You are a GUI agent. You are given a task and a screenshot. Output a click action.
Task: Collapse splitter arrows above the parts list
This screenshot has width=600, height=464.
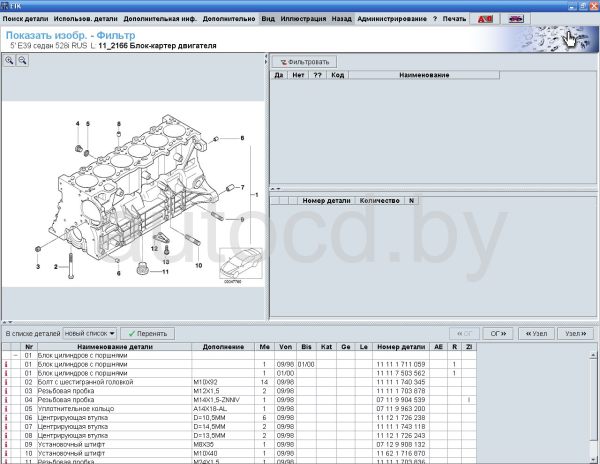tap(8, 322)
